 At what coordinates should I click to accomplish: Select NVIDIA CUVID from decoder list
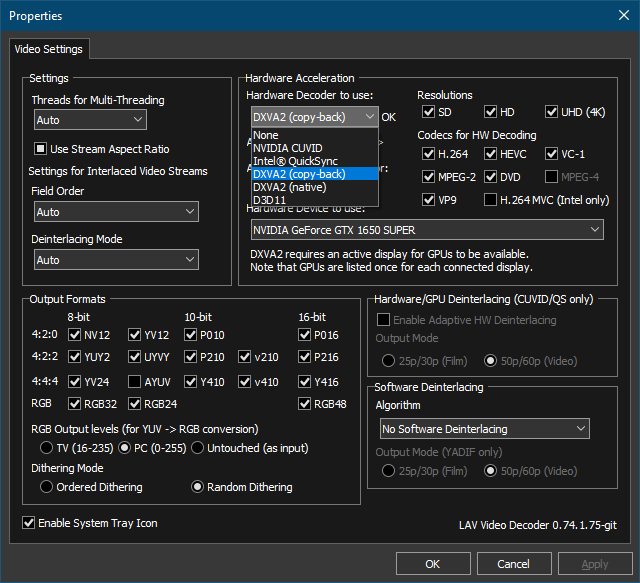click(x=315, y=148)
